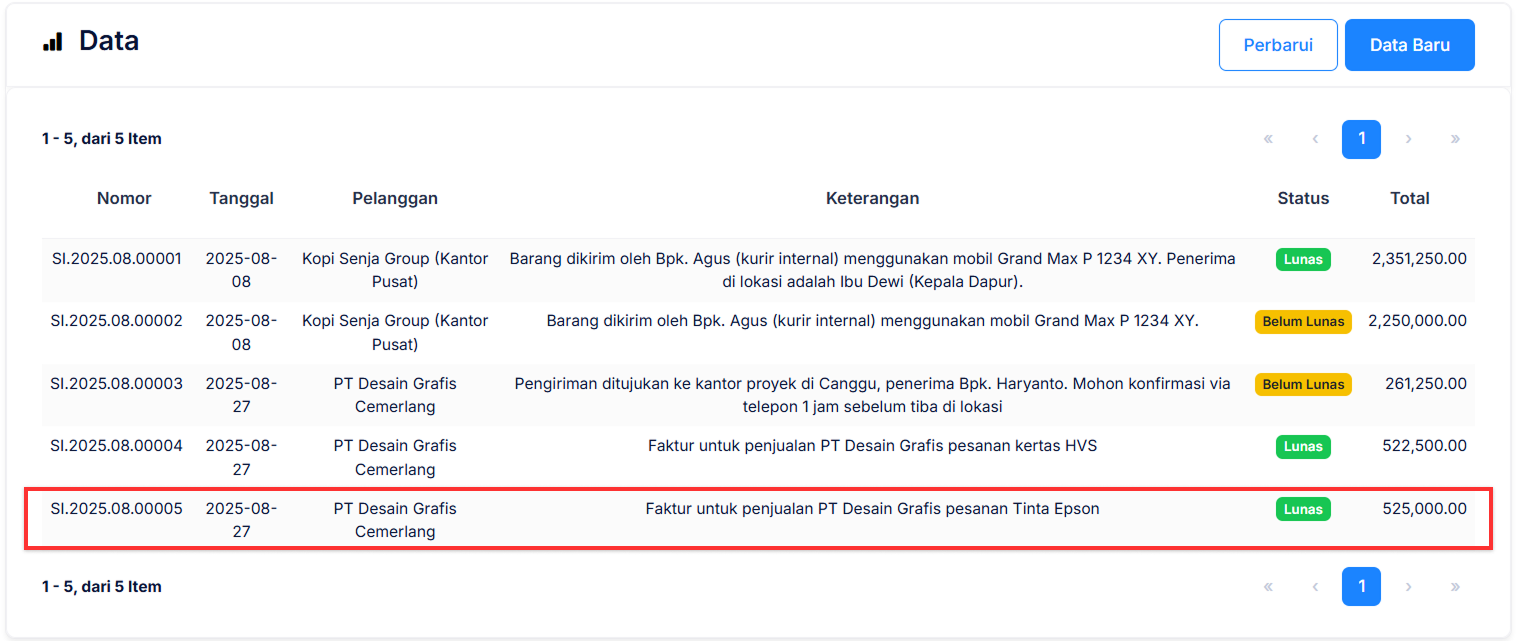Click the Total column header

(1409, 198)
